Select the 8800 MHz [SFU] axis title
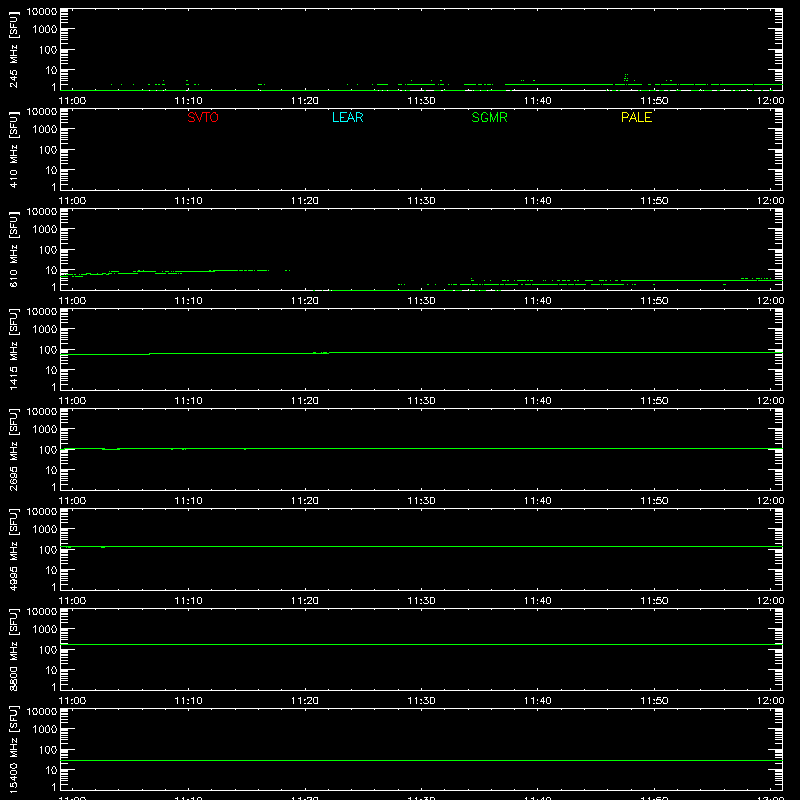Screen dimensions: 800x800 click(x=14, y=650)
